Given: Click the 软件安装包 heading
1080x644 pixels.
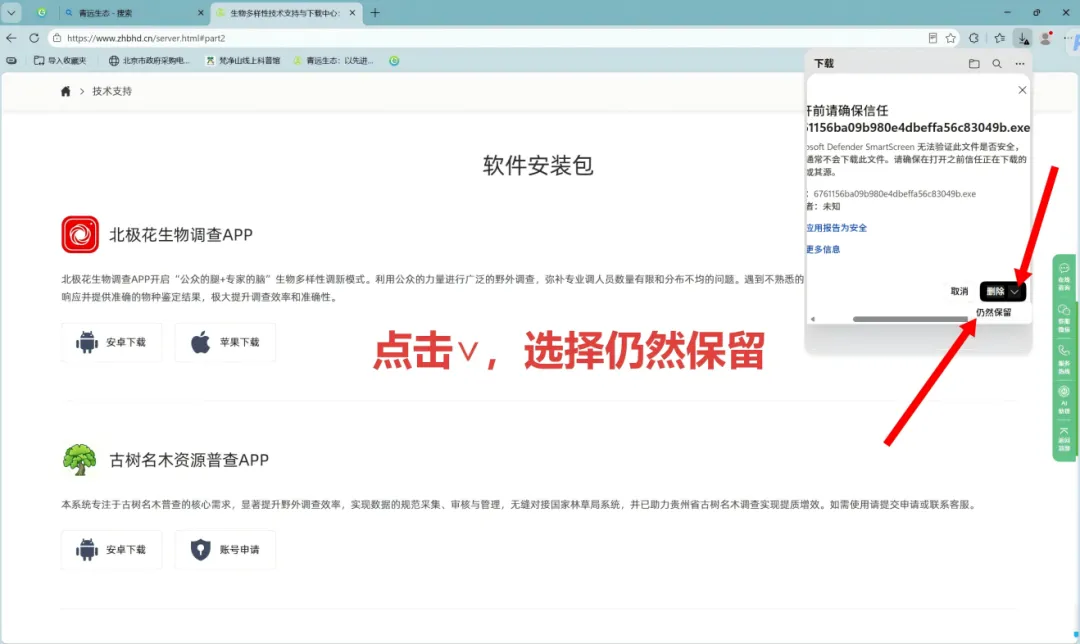Looking at the screenshot, I should point(538,165).
